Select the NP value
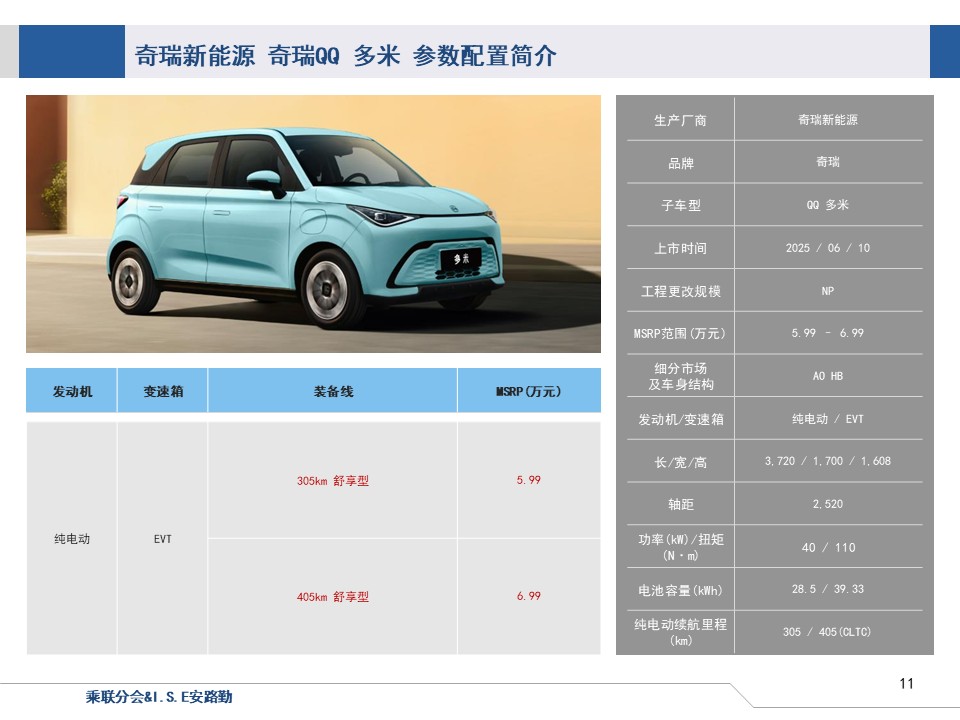The width and height of the screenshot is (960, 720). (x=828, y=291)
